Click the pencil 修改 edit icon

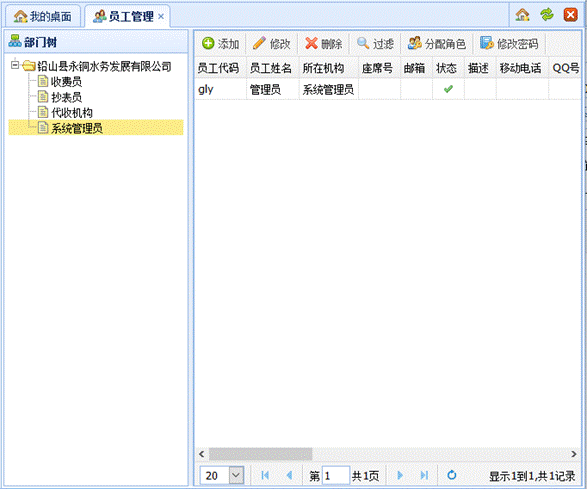click(x=259, y=43)
